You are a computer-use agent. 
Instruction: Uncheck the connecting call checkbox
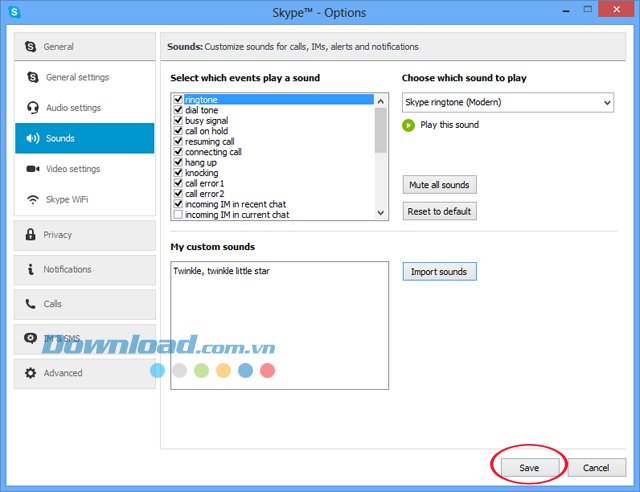coord(178,151)
